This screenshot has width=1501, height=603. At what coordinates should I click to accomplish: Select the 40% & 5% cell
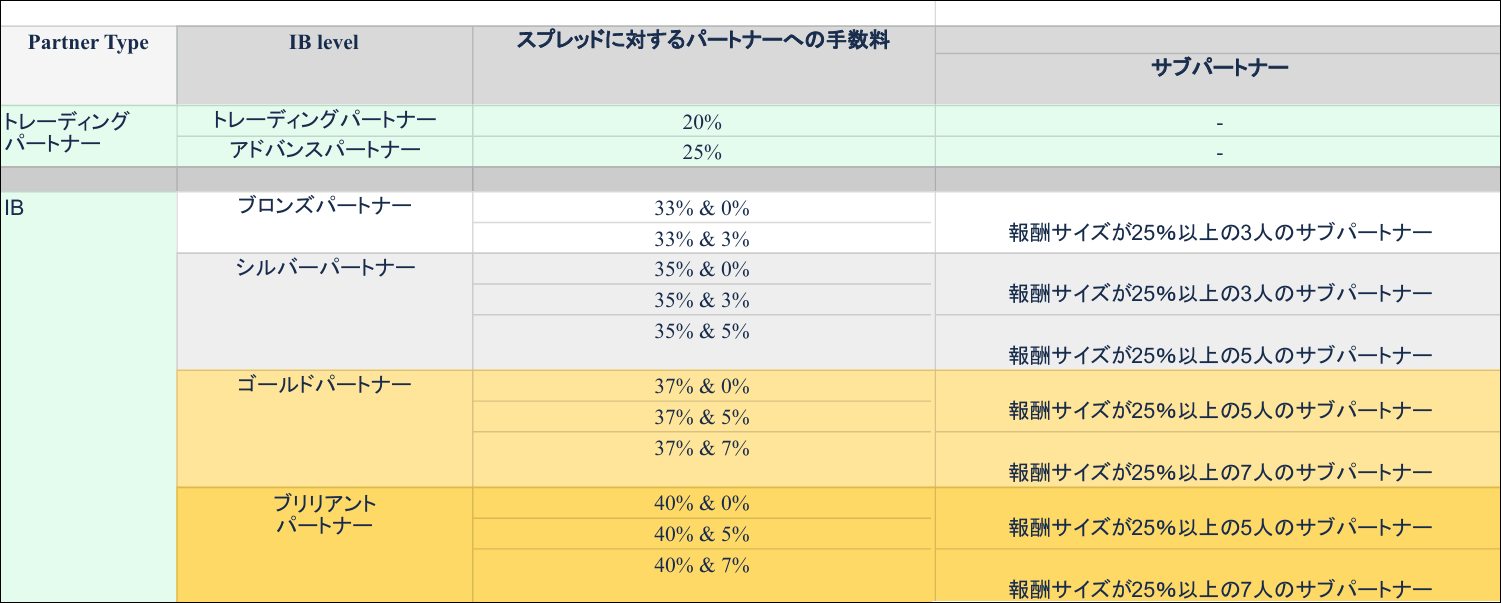tap(702, 534)
